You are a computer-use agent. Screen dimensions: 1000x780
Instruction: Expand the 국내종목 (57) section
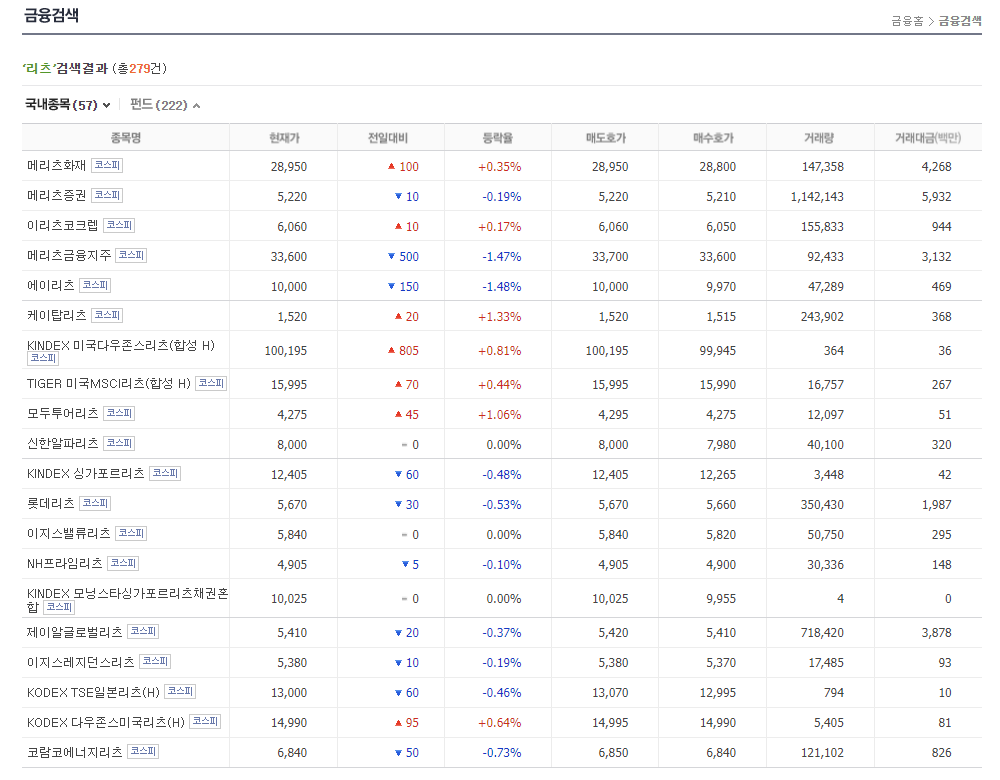68,105
